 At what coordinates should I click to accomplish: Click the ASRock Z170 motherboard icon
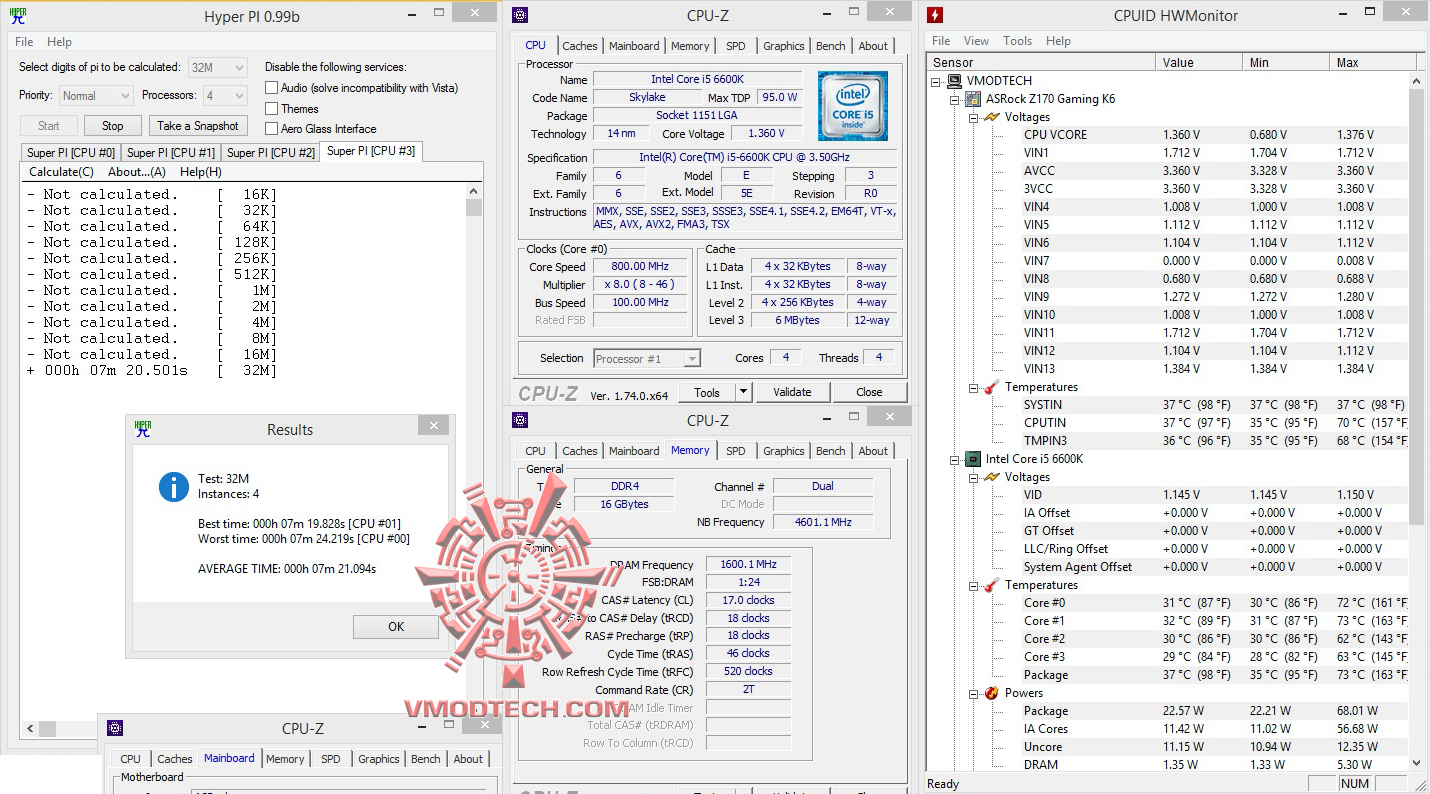(973, 99)
